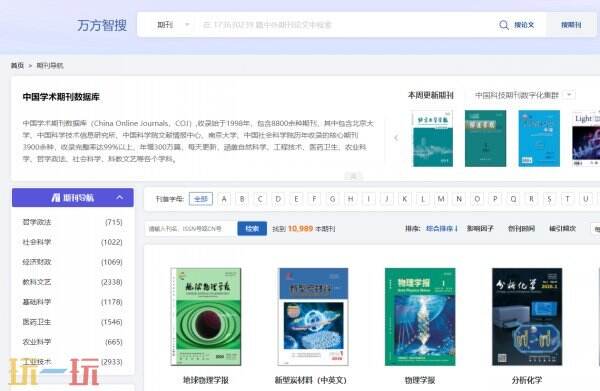Sort by 创刊时间
The width and height of the screenshot is (600, 391).
[x=521, y=228]
